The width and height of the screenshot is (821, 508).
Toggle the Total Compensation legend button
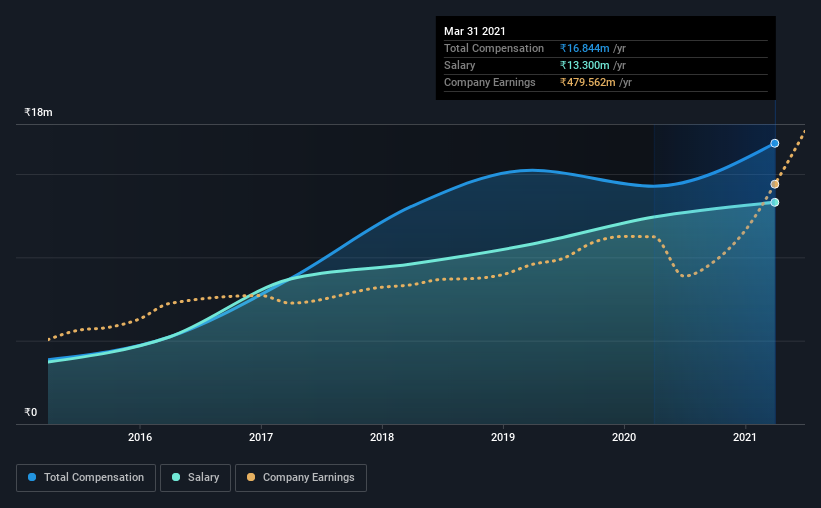tap(86, 478)
